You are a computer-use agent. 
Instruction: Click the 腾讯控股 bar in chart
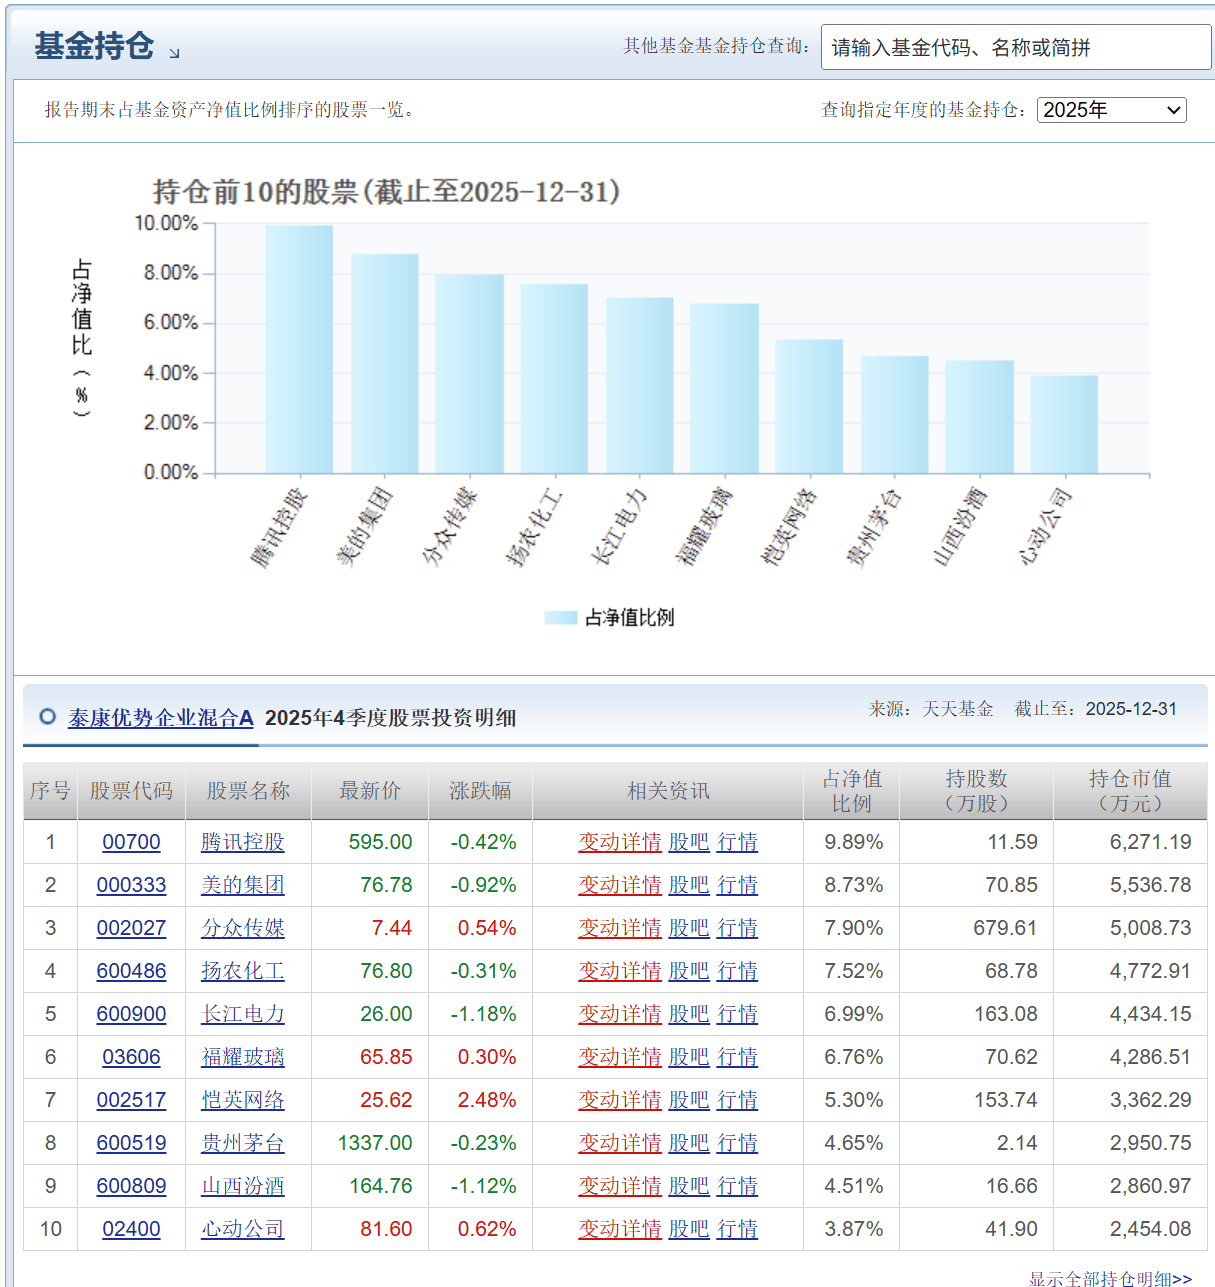[299, 350]
